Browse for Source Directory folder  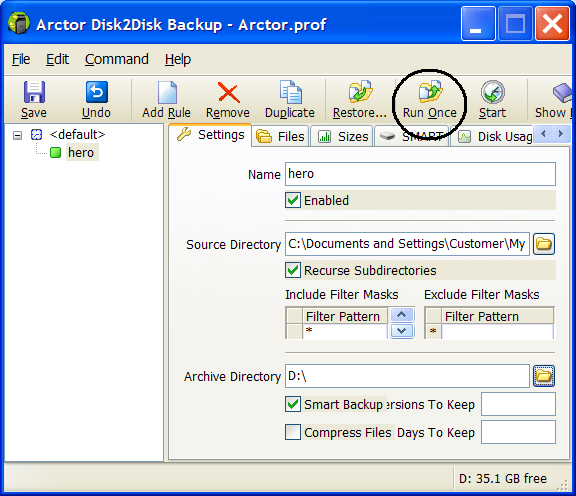pyautogui.click(x=544, y=244)
